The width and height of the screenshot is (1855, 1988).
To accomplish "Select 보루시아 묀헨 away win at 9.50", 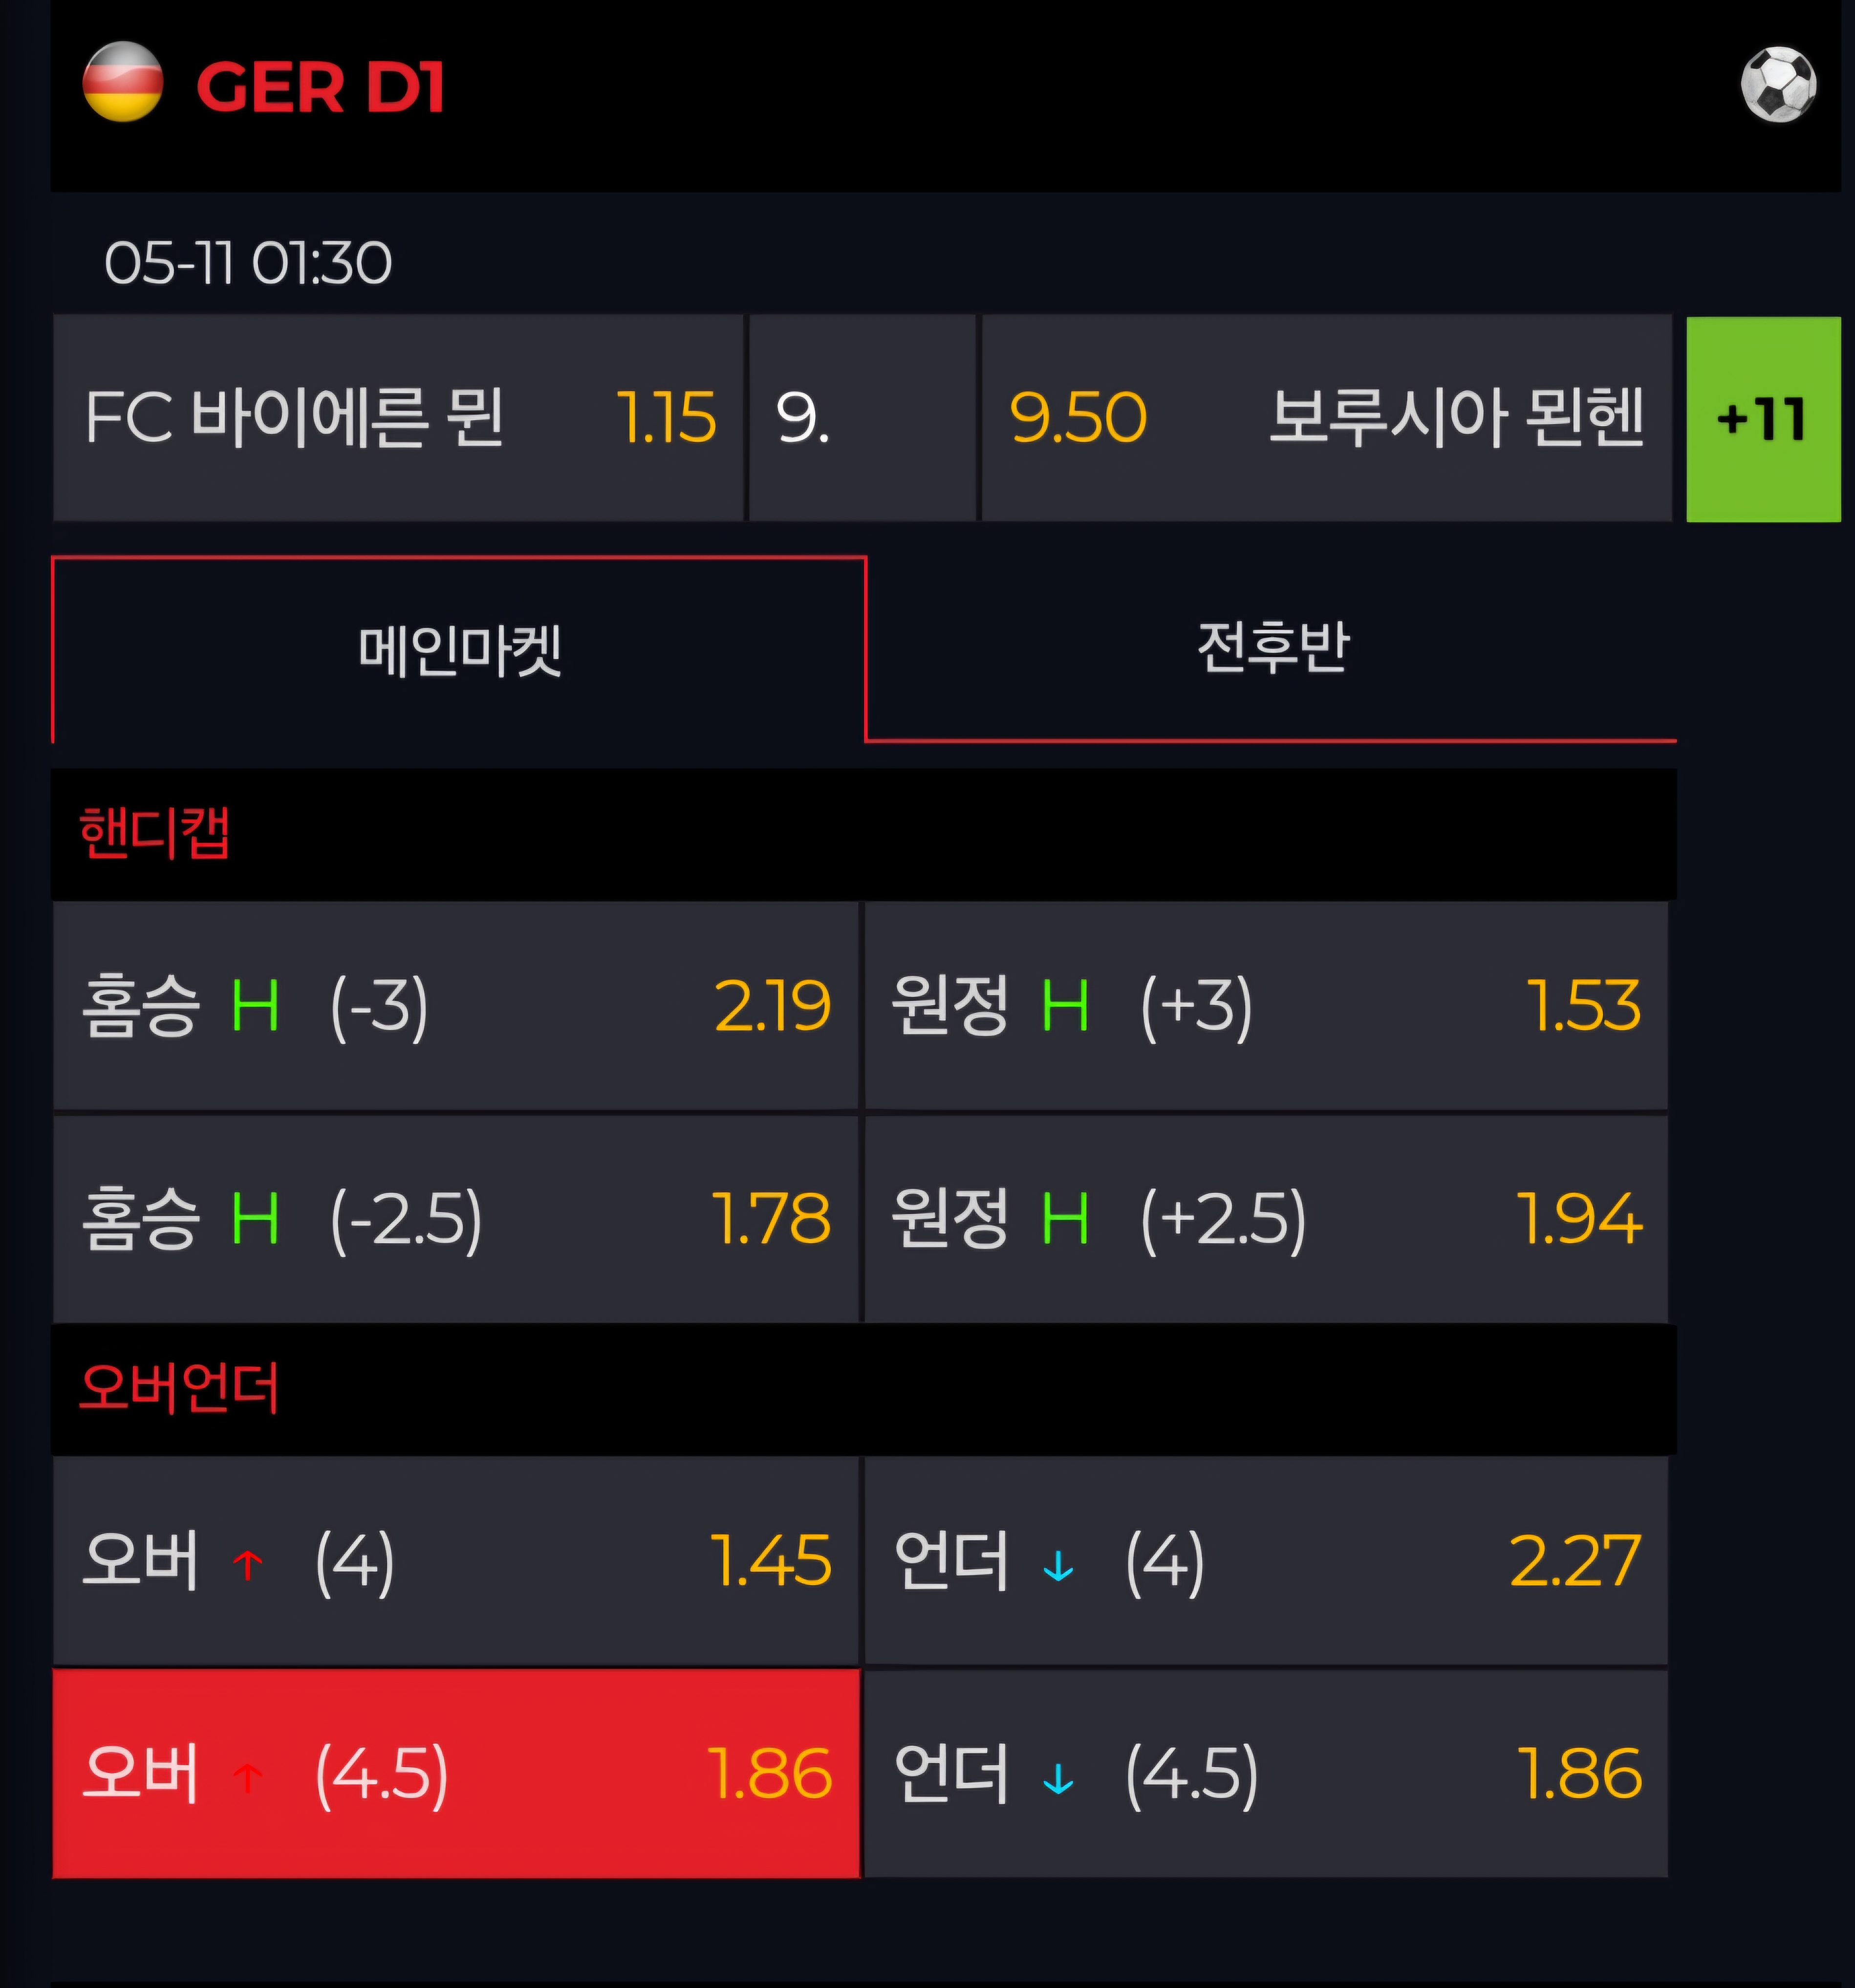I will point(1326,418).
